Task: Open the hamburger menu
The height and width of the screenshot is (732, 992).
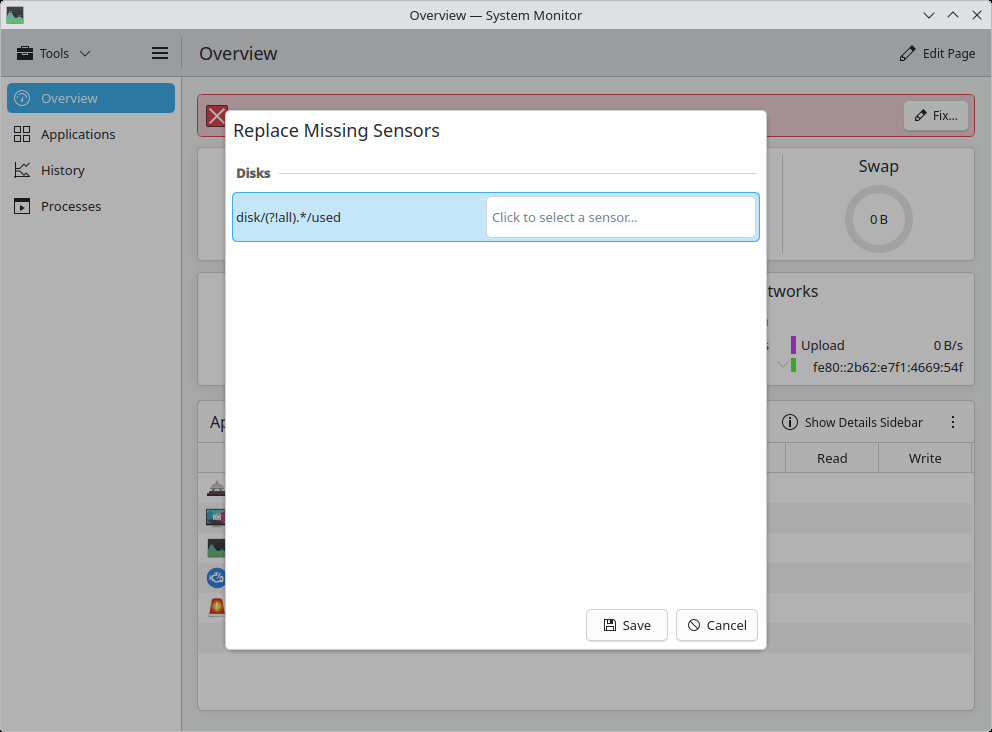Action: [160, 53]
